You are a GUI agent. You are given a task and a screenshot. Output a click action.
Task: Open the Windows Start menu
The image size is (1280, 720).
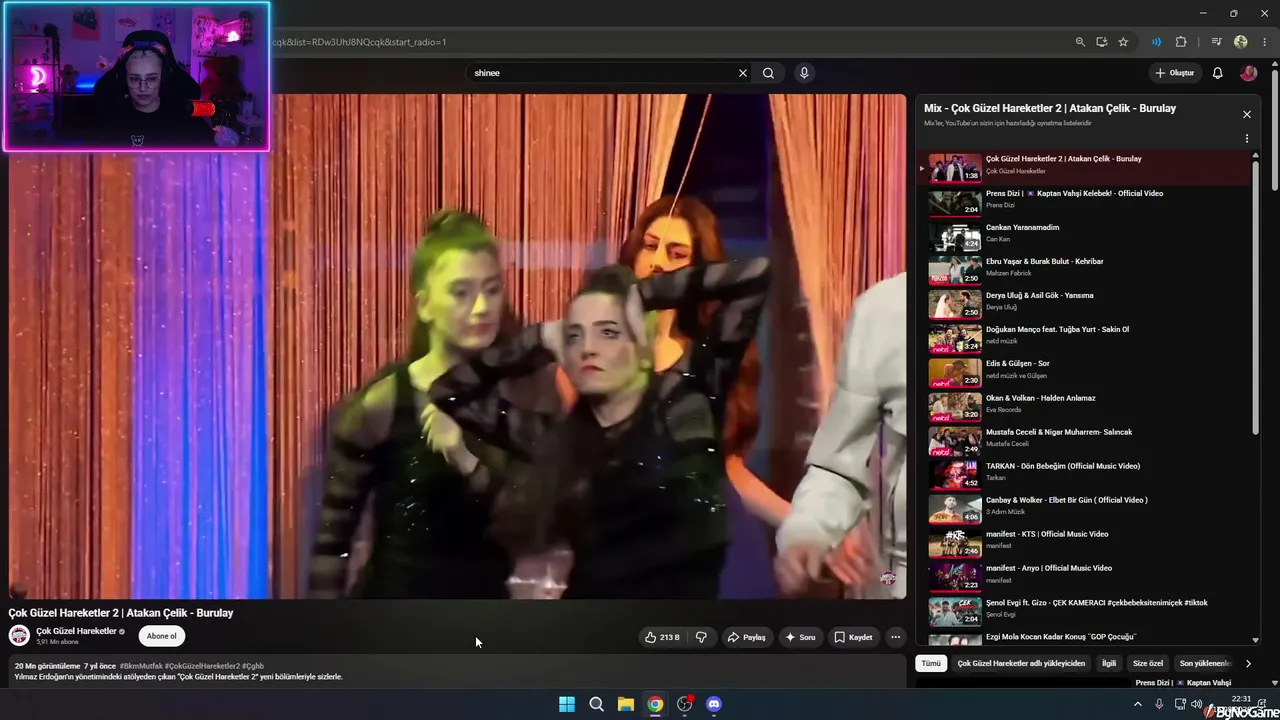(x=567, y=704)
